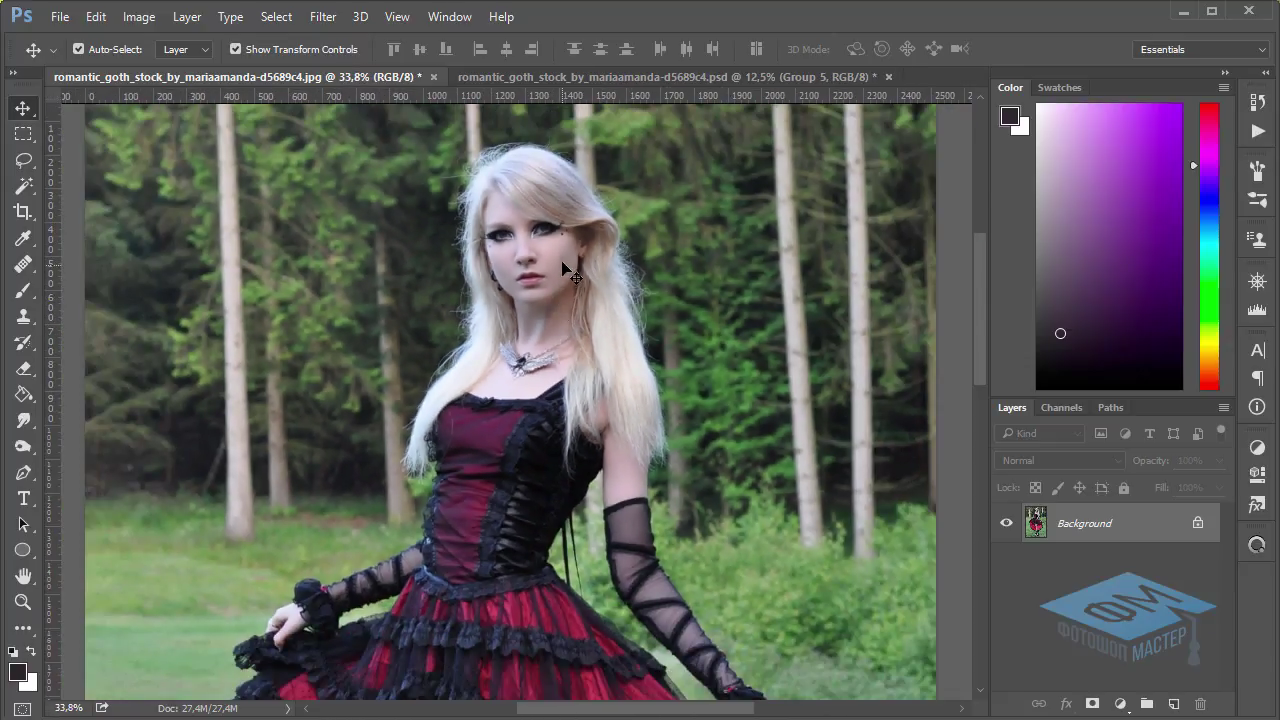Choose the Horizontal Type tool
Screen dimensions: 1280x720
[x=23, y=498]
